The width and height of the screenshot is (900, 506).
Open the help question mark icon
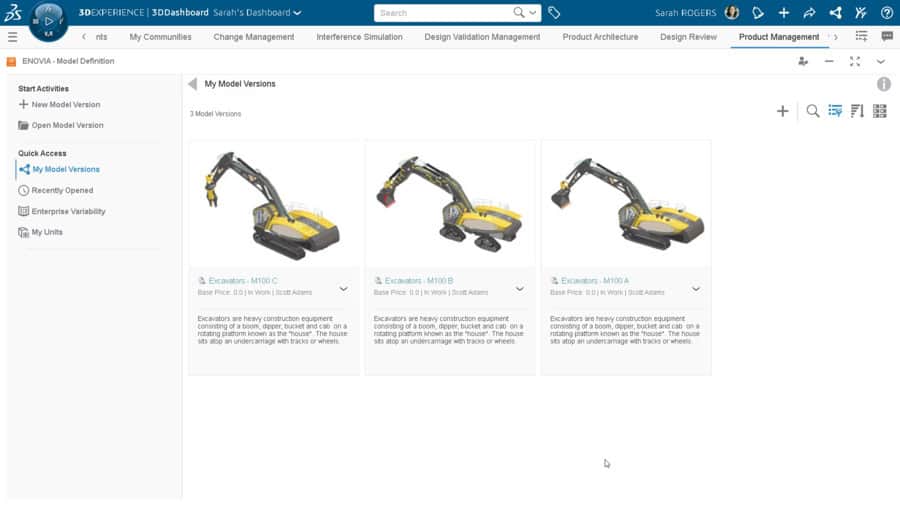pos(887,13)
